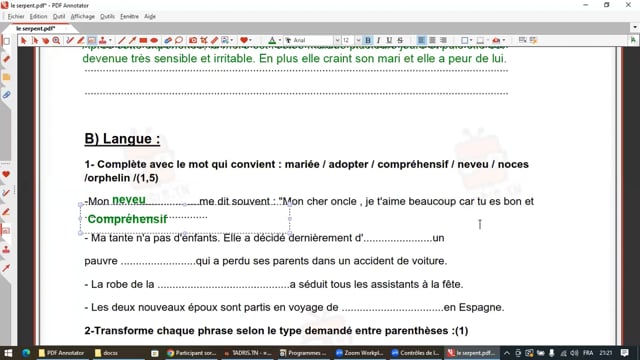640x360 pixels.
Task: Toggle italic formatting
Action: pyautogui.click(x=378, y=40)
